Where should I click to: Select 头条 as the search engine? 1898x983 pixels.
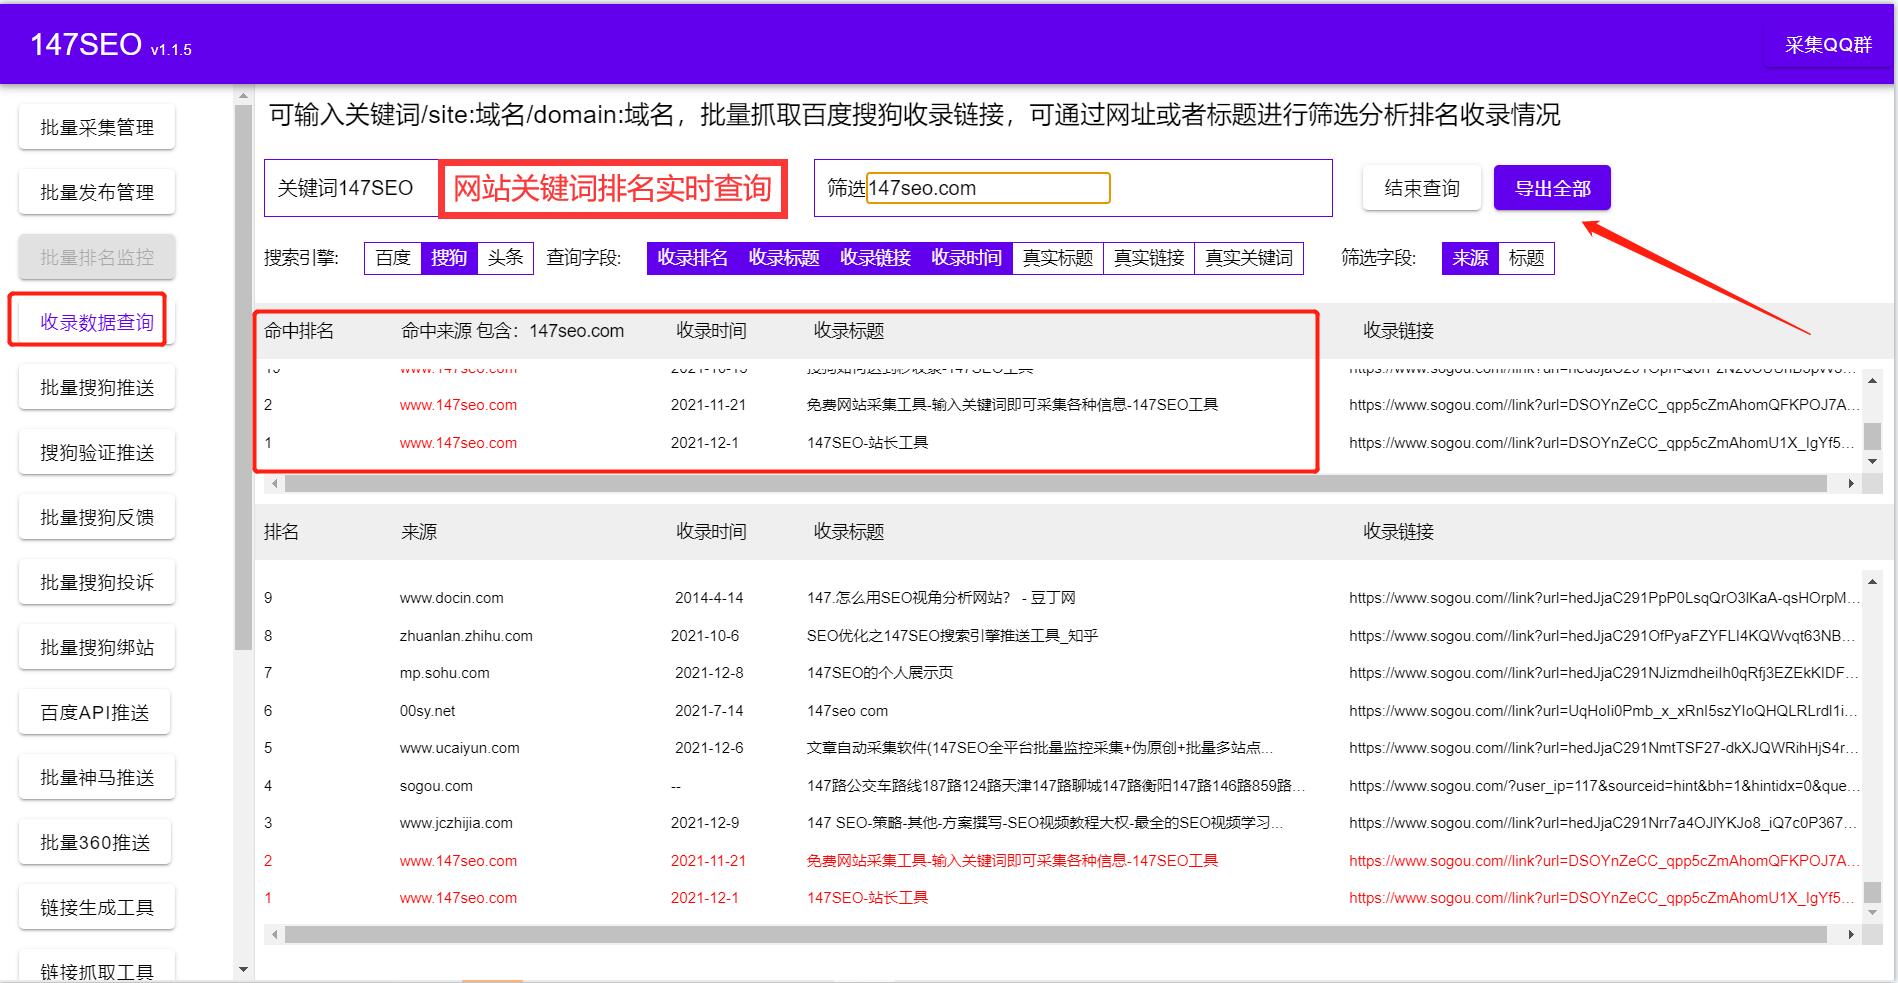[x=505, y=257]
